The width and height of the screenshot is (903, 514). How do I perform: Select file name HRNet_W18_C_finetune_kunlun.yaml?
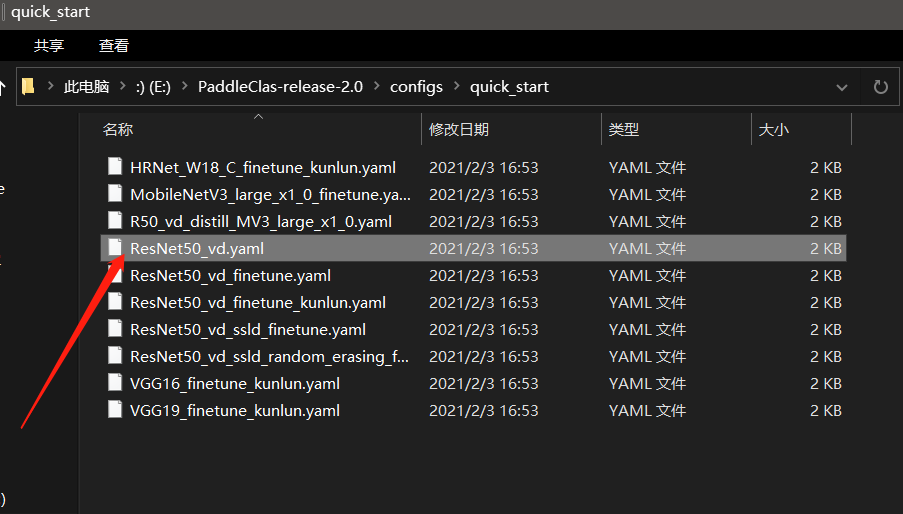(x=263, y=167)
